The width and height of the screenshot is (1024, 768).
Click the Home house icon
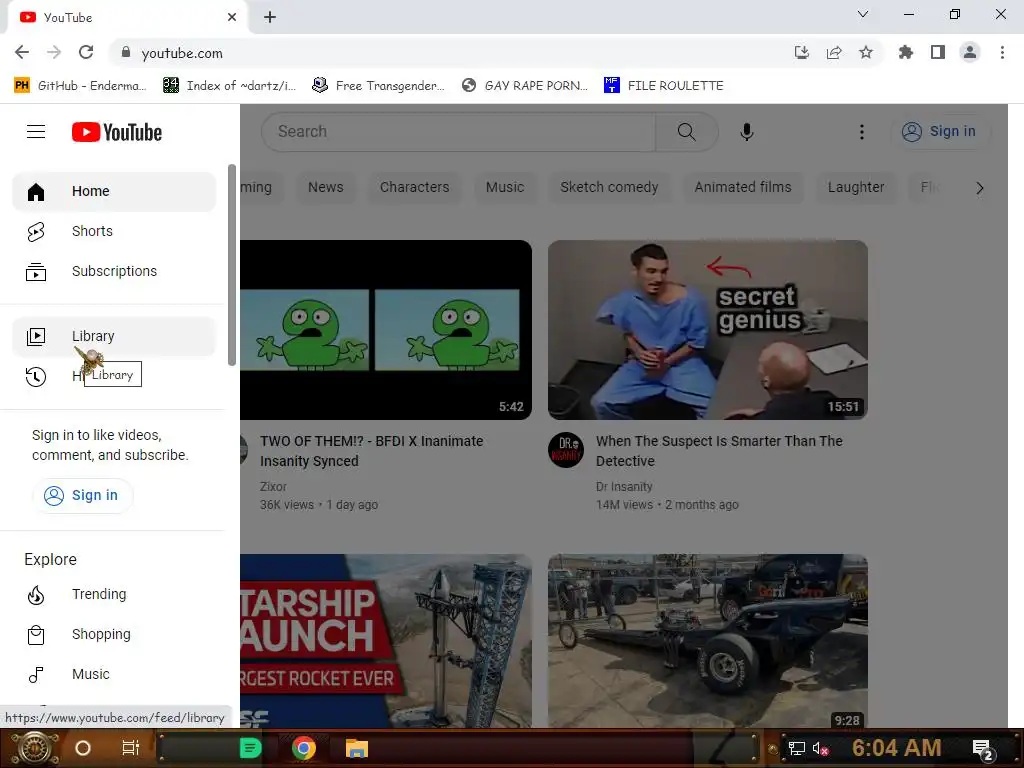[36, 192]
